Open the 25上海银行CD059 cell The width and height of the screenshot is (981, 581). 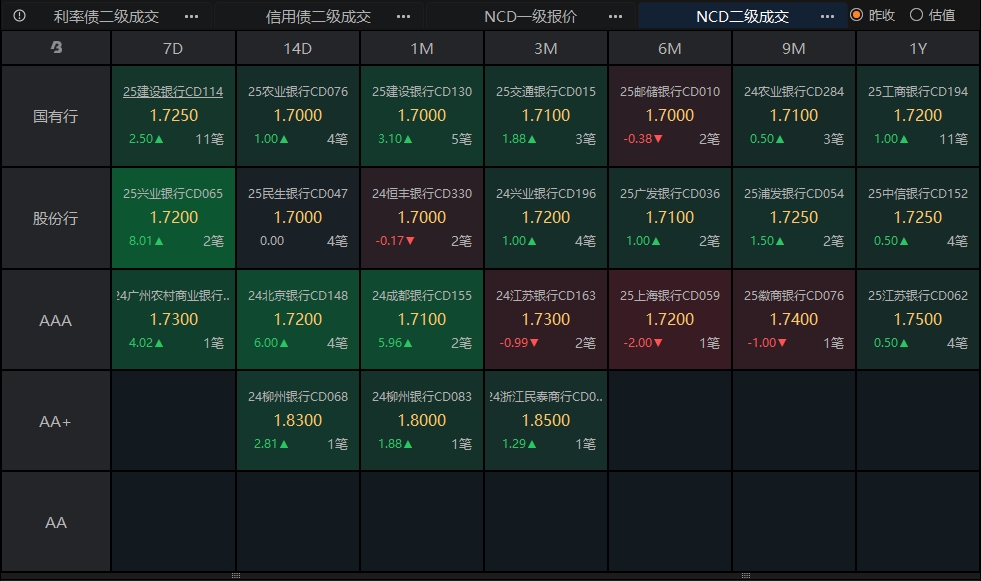(x=669, y=319)
